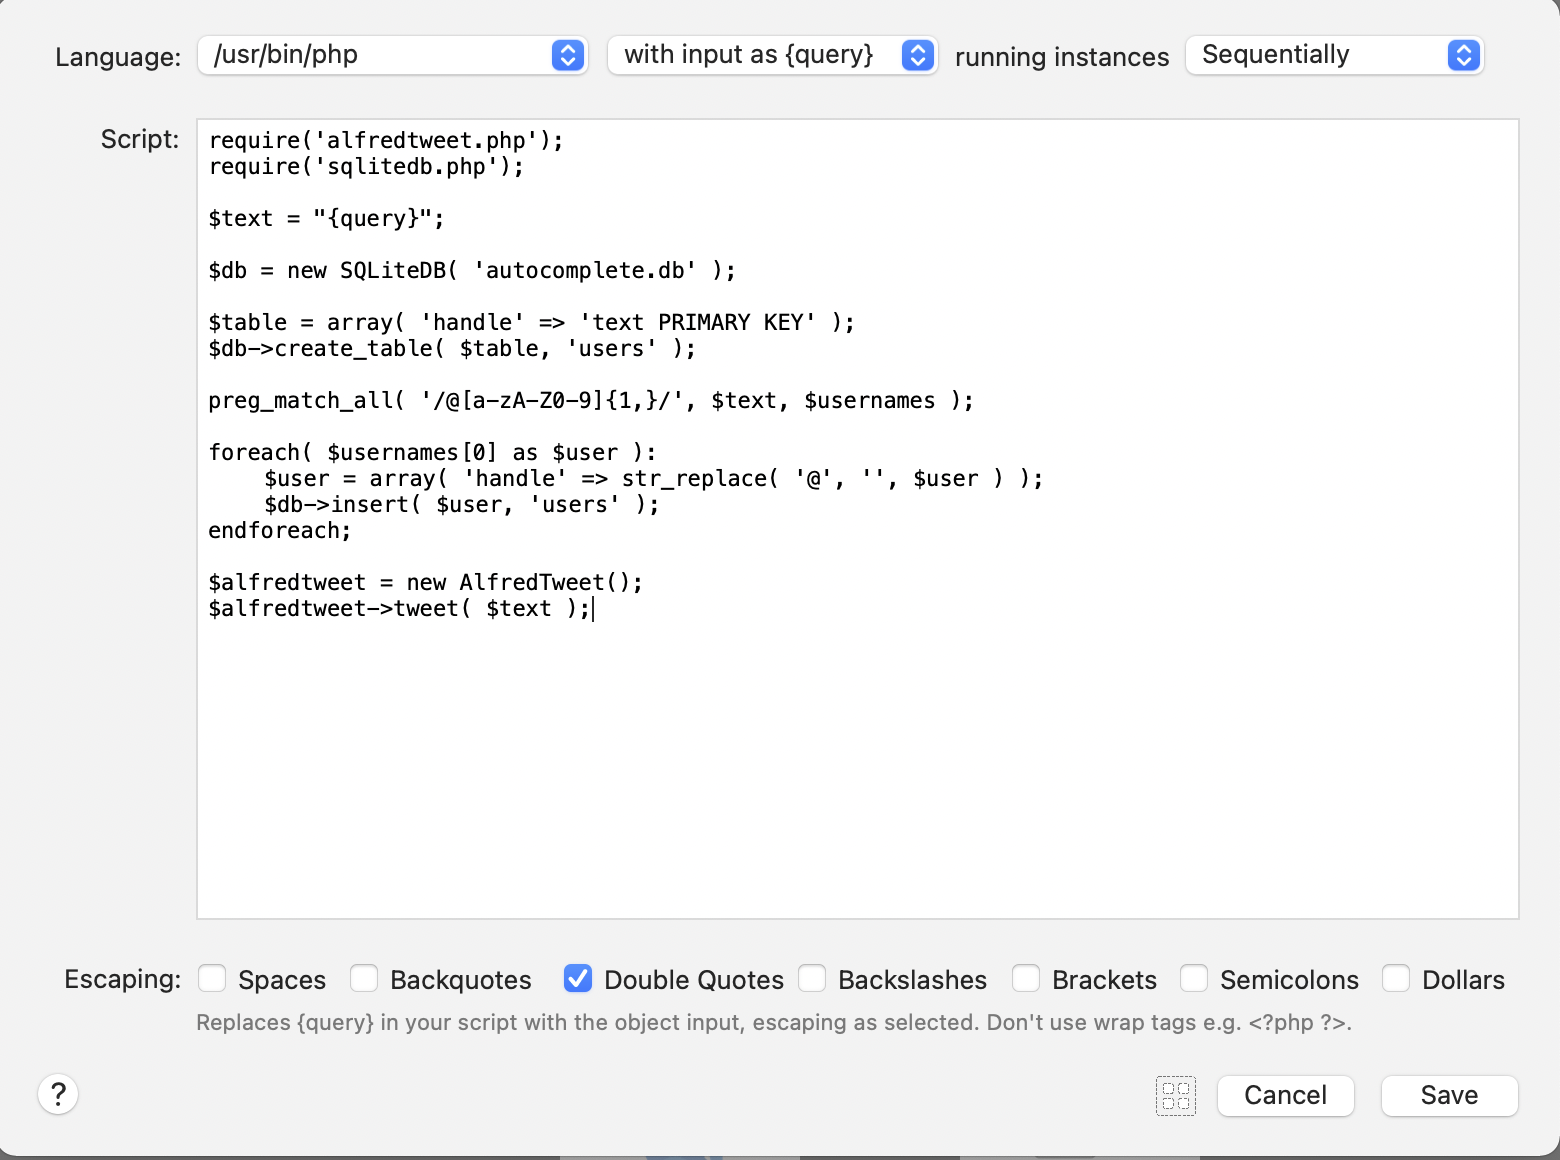Uncheck the Double Quotes escaping checkbox
1560x1160 pixels.
pyautogui.click(x=578, y=978)
